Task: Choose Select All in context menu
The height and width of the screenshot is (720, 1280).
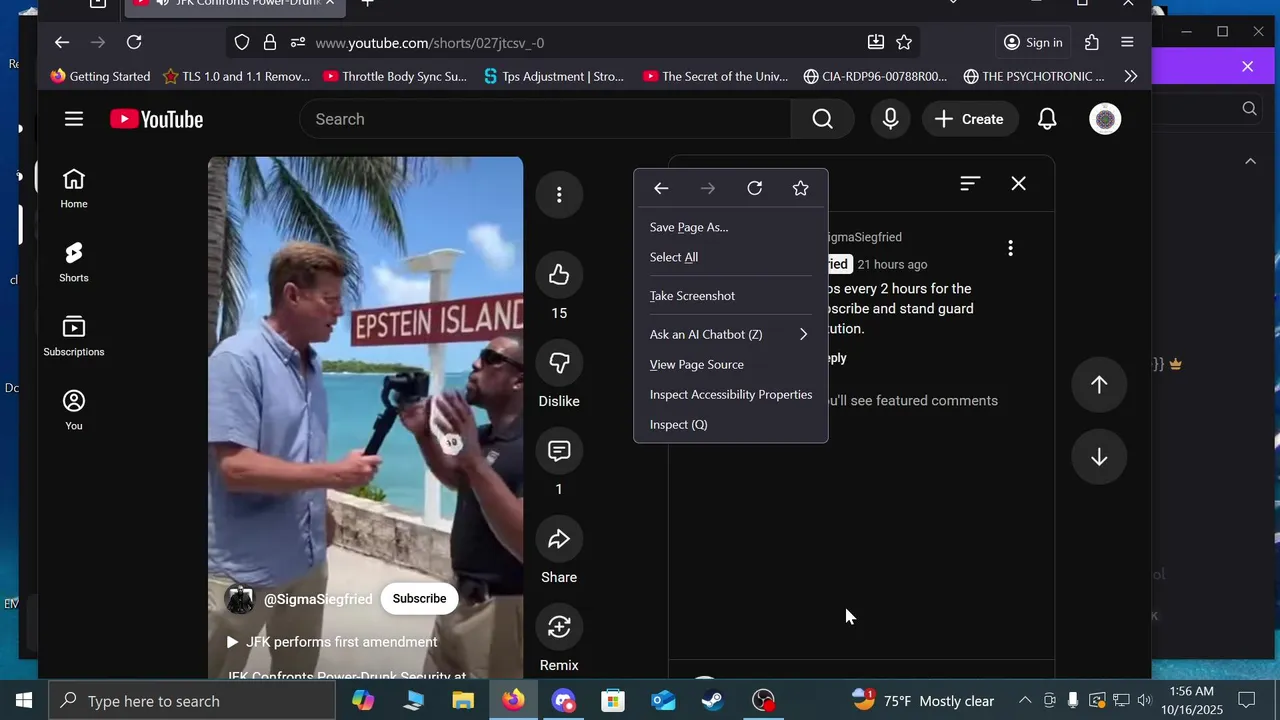Action: tap(731, 257)
